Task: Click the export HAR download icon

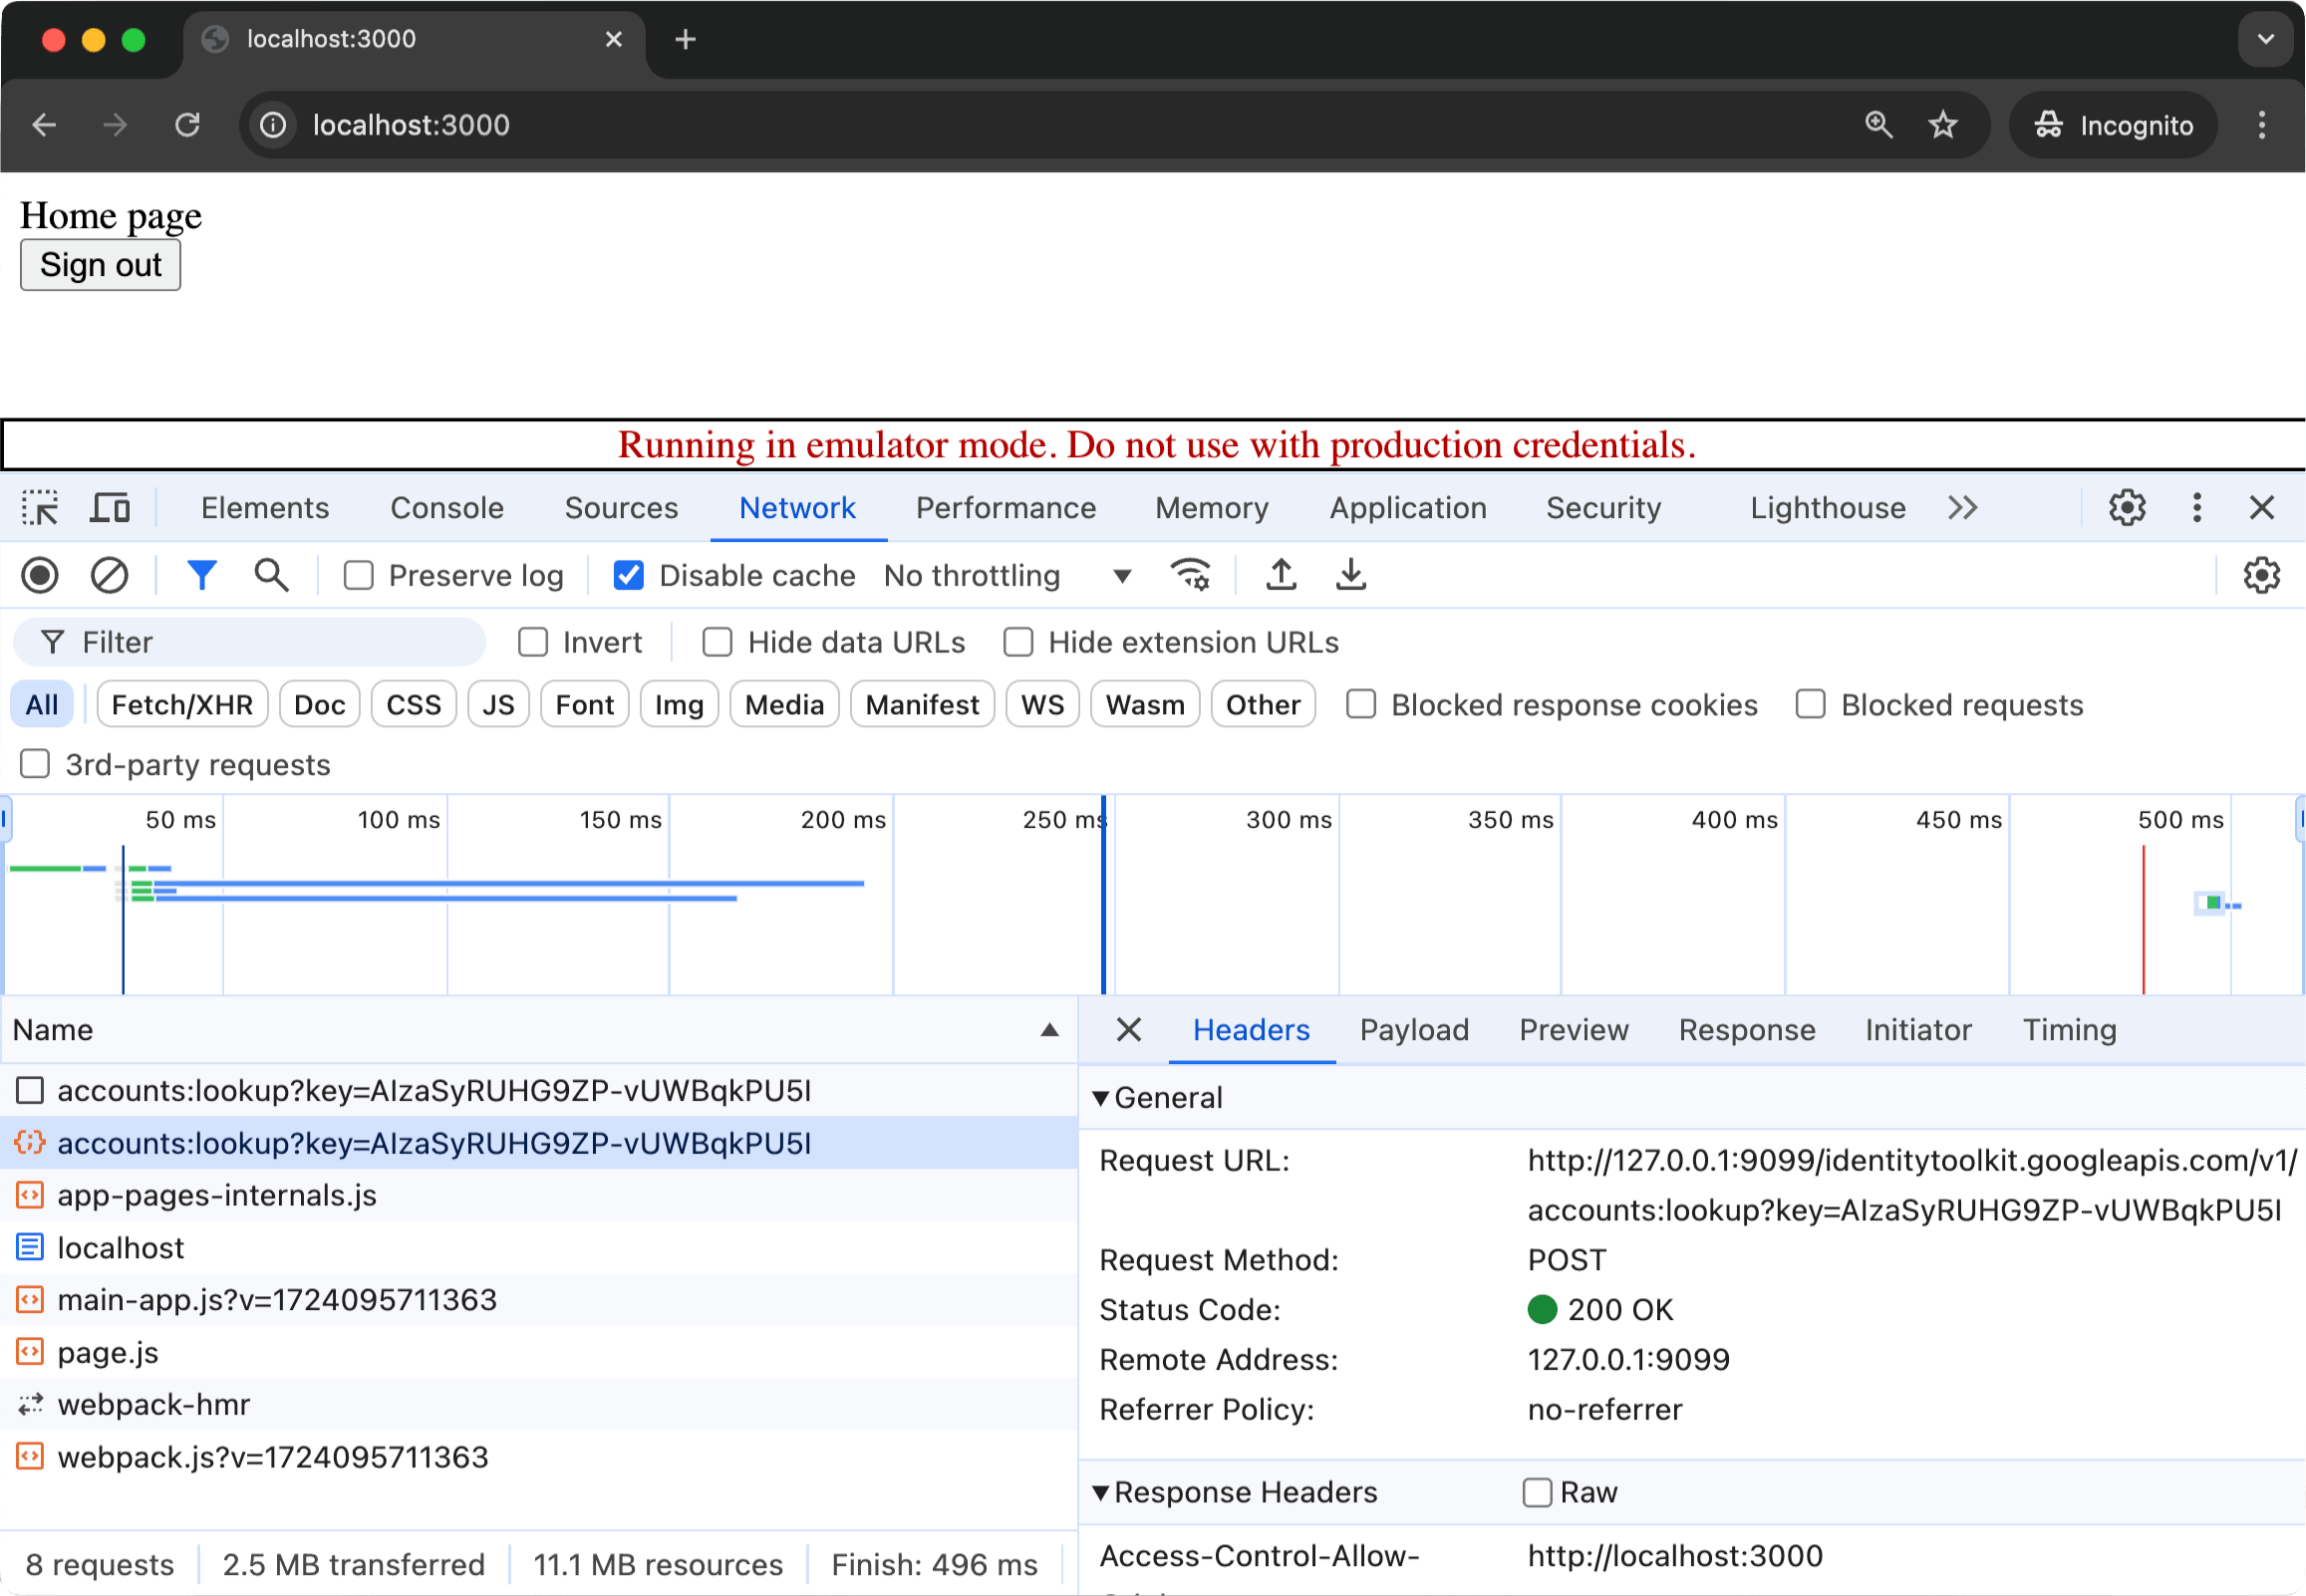Action: tap(1351, 576)
